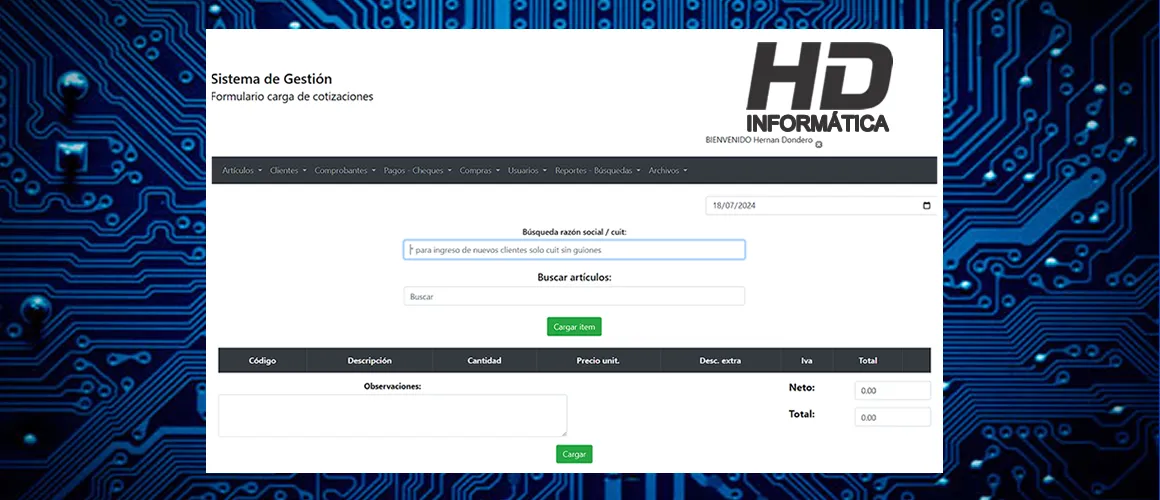Open the calendar picker icon in date field
The width and height of the screenshot is (1160, 500).
[x=926, y=206]
